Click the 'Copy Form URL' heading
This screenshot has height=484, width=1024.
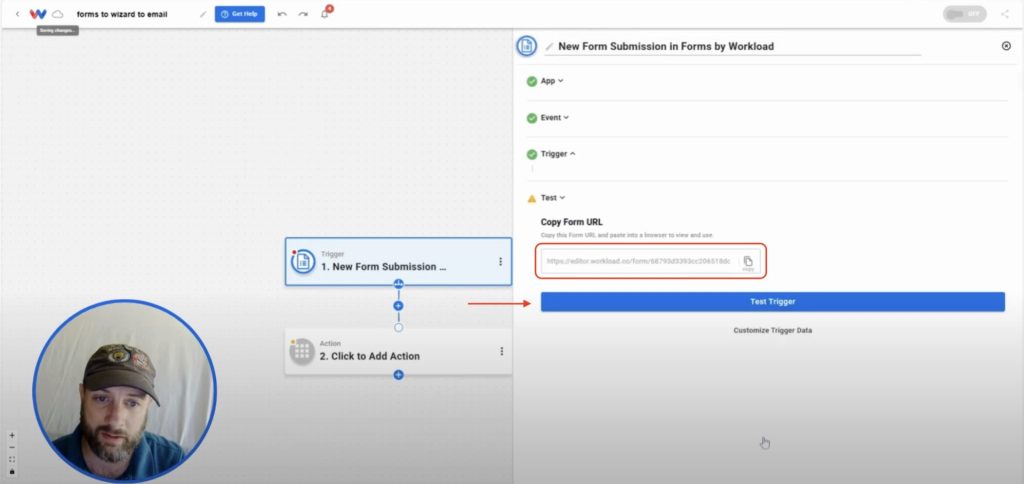click(x=571, y=222)
